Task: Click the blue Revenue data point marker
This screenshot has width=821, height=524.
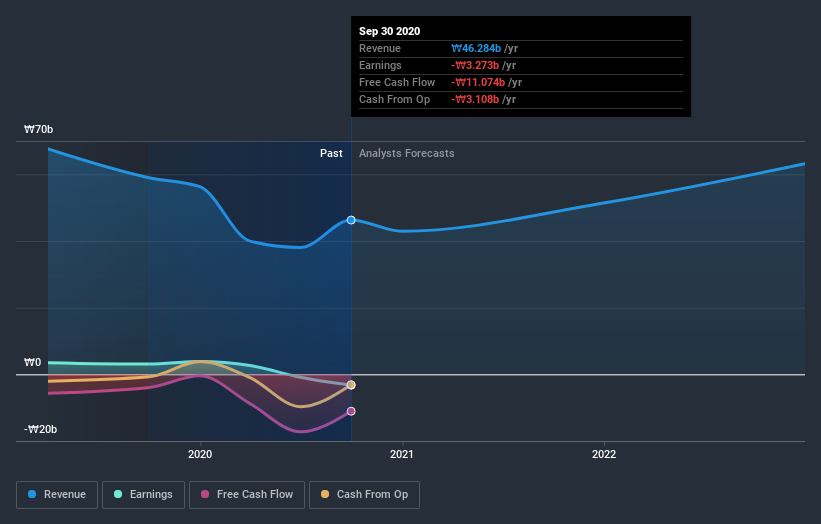Action: [351, 220]
